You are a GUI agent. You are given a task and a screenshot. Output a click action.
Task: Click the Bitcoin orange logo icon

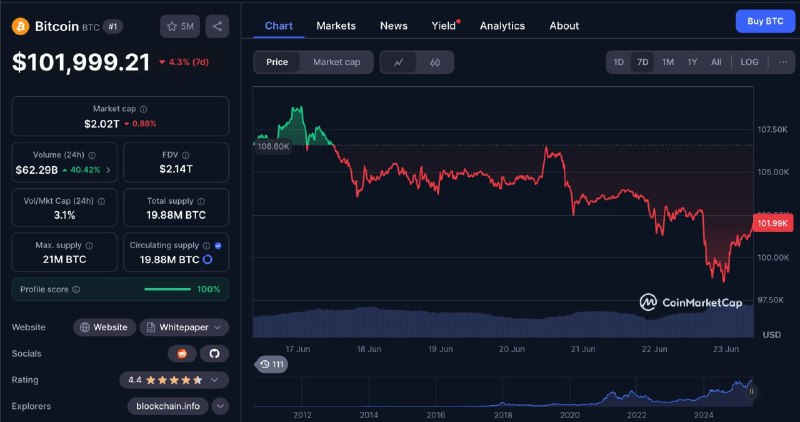pos(20,27)
